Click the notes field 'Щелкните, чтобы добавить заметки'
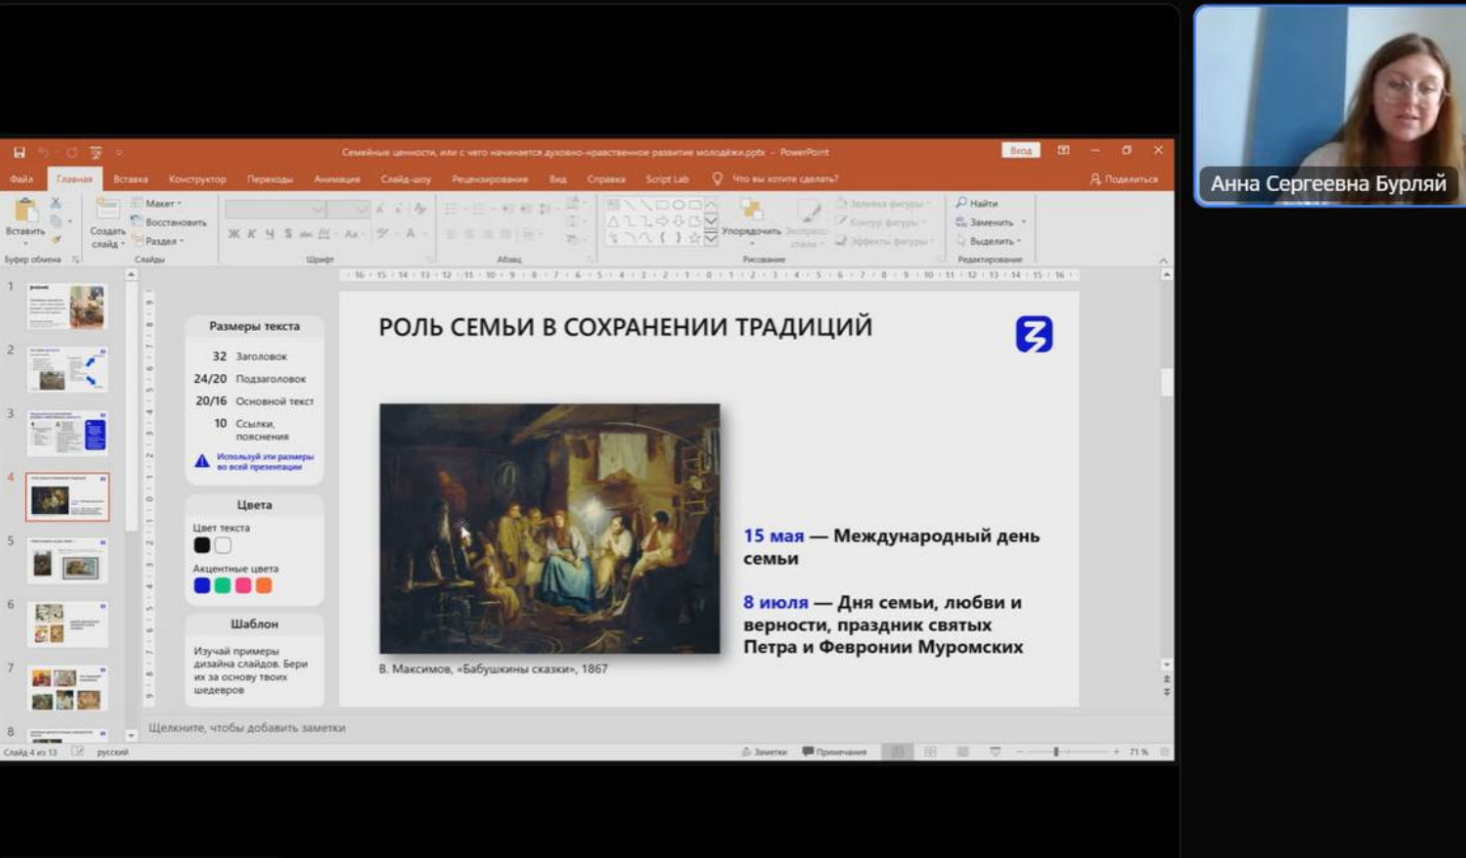Viewport: 1466px width, 858px height. coord(247,728)
